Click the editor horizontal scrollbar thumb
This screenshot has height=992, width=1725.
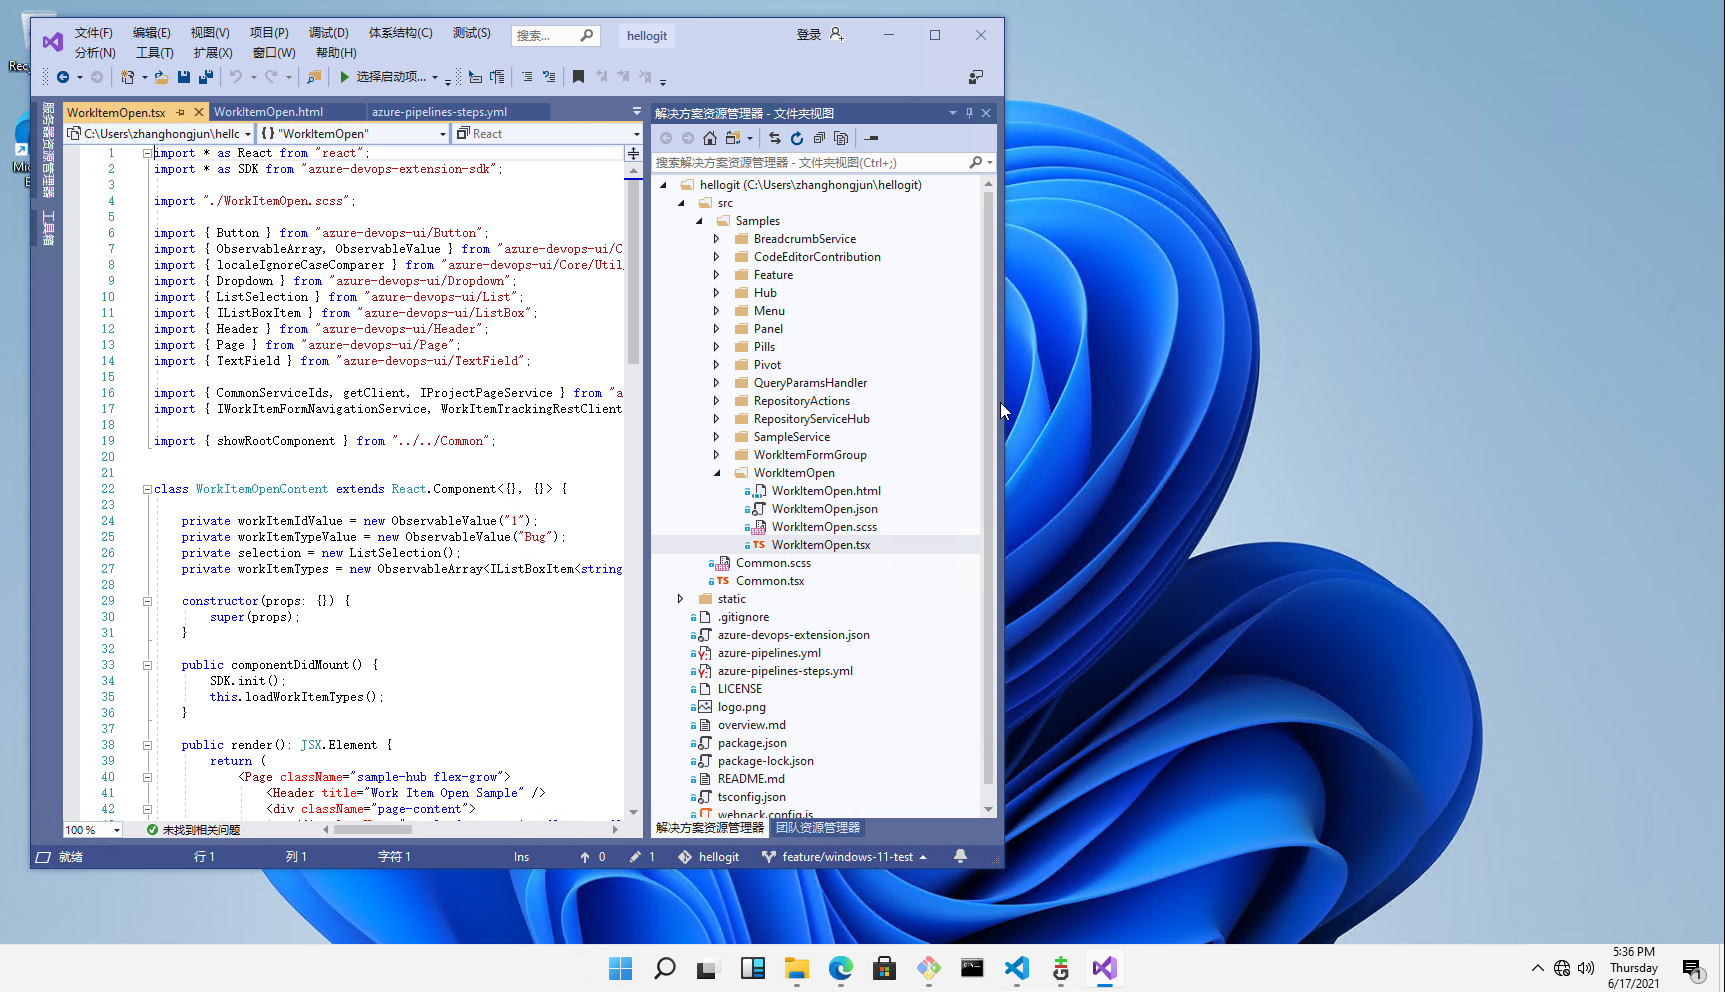point(372,829)
